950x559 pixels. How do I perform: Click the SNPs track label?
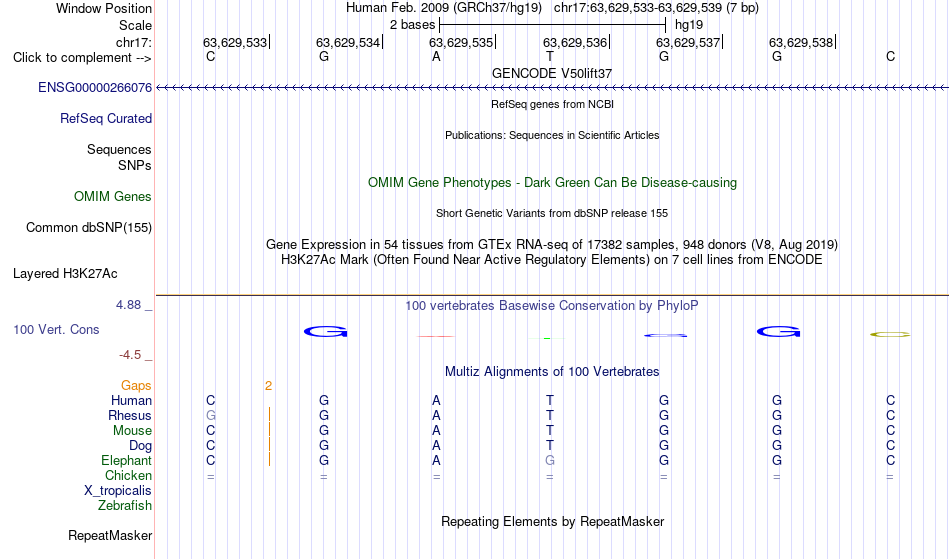click(135, 165)
